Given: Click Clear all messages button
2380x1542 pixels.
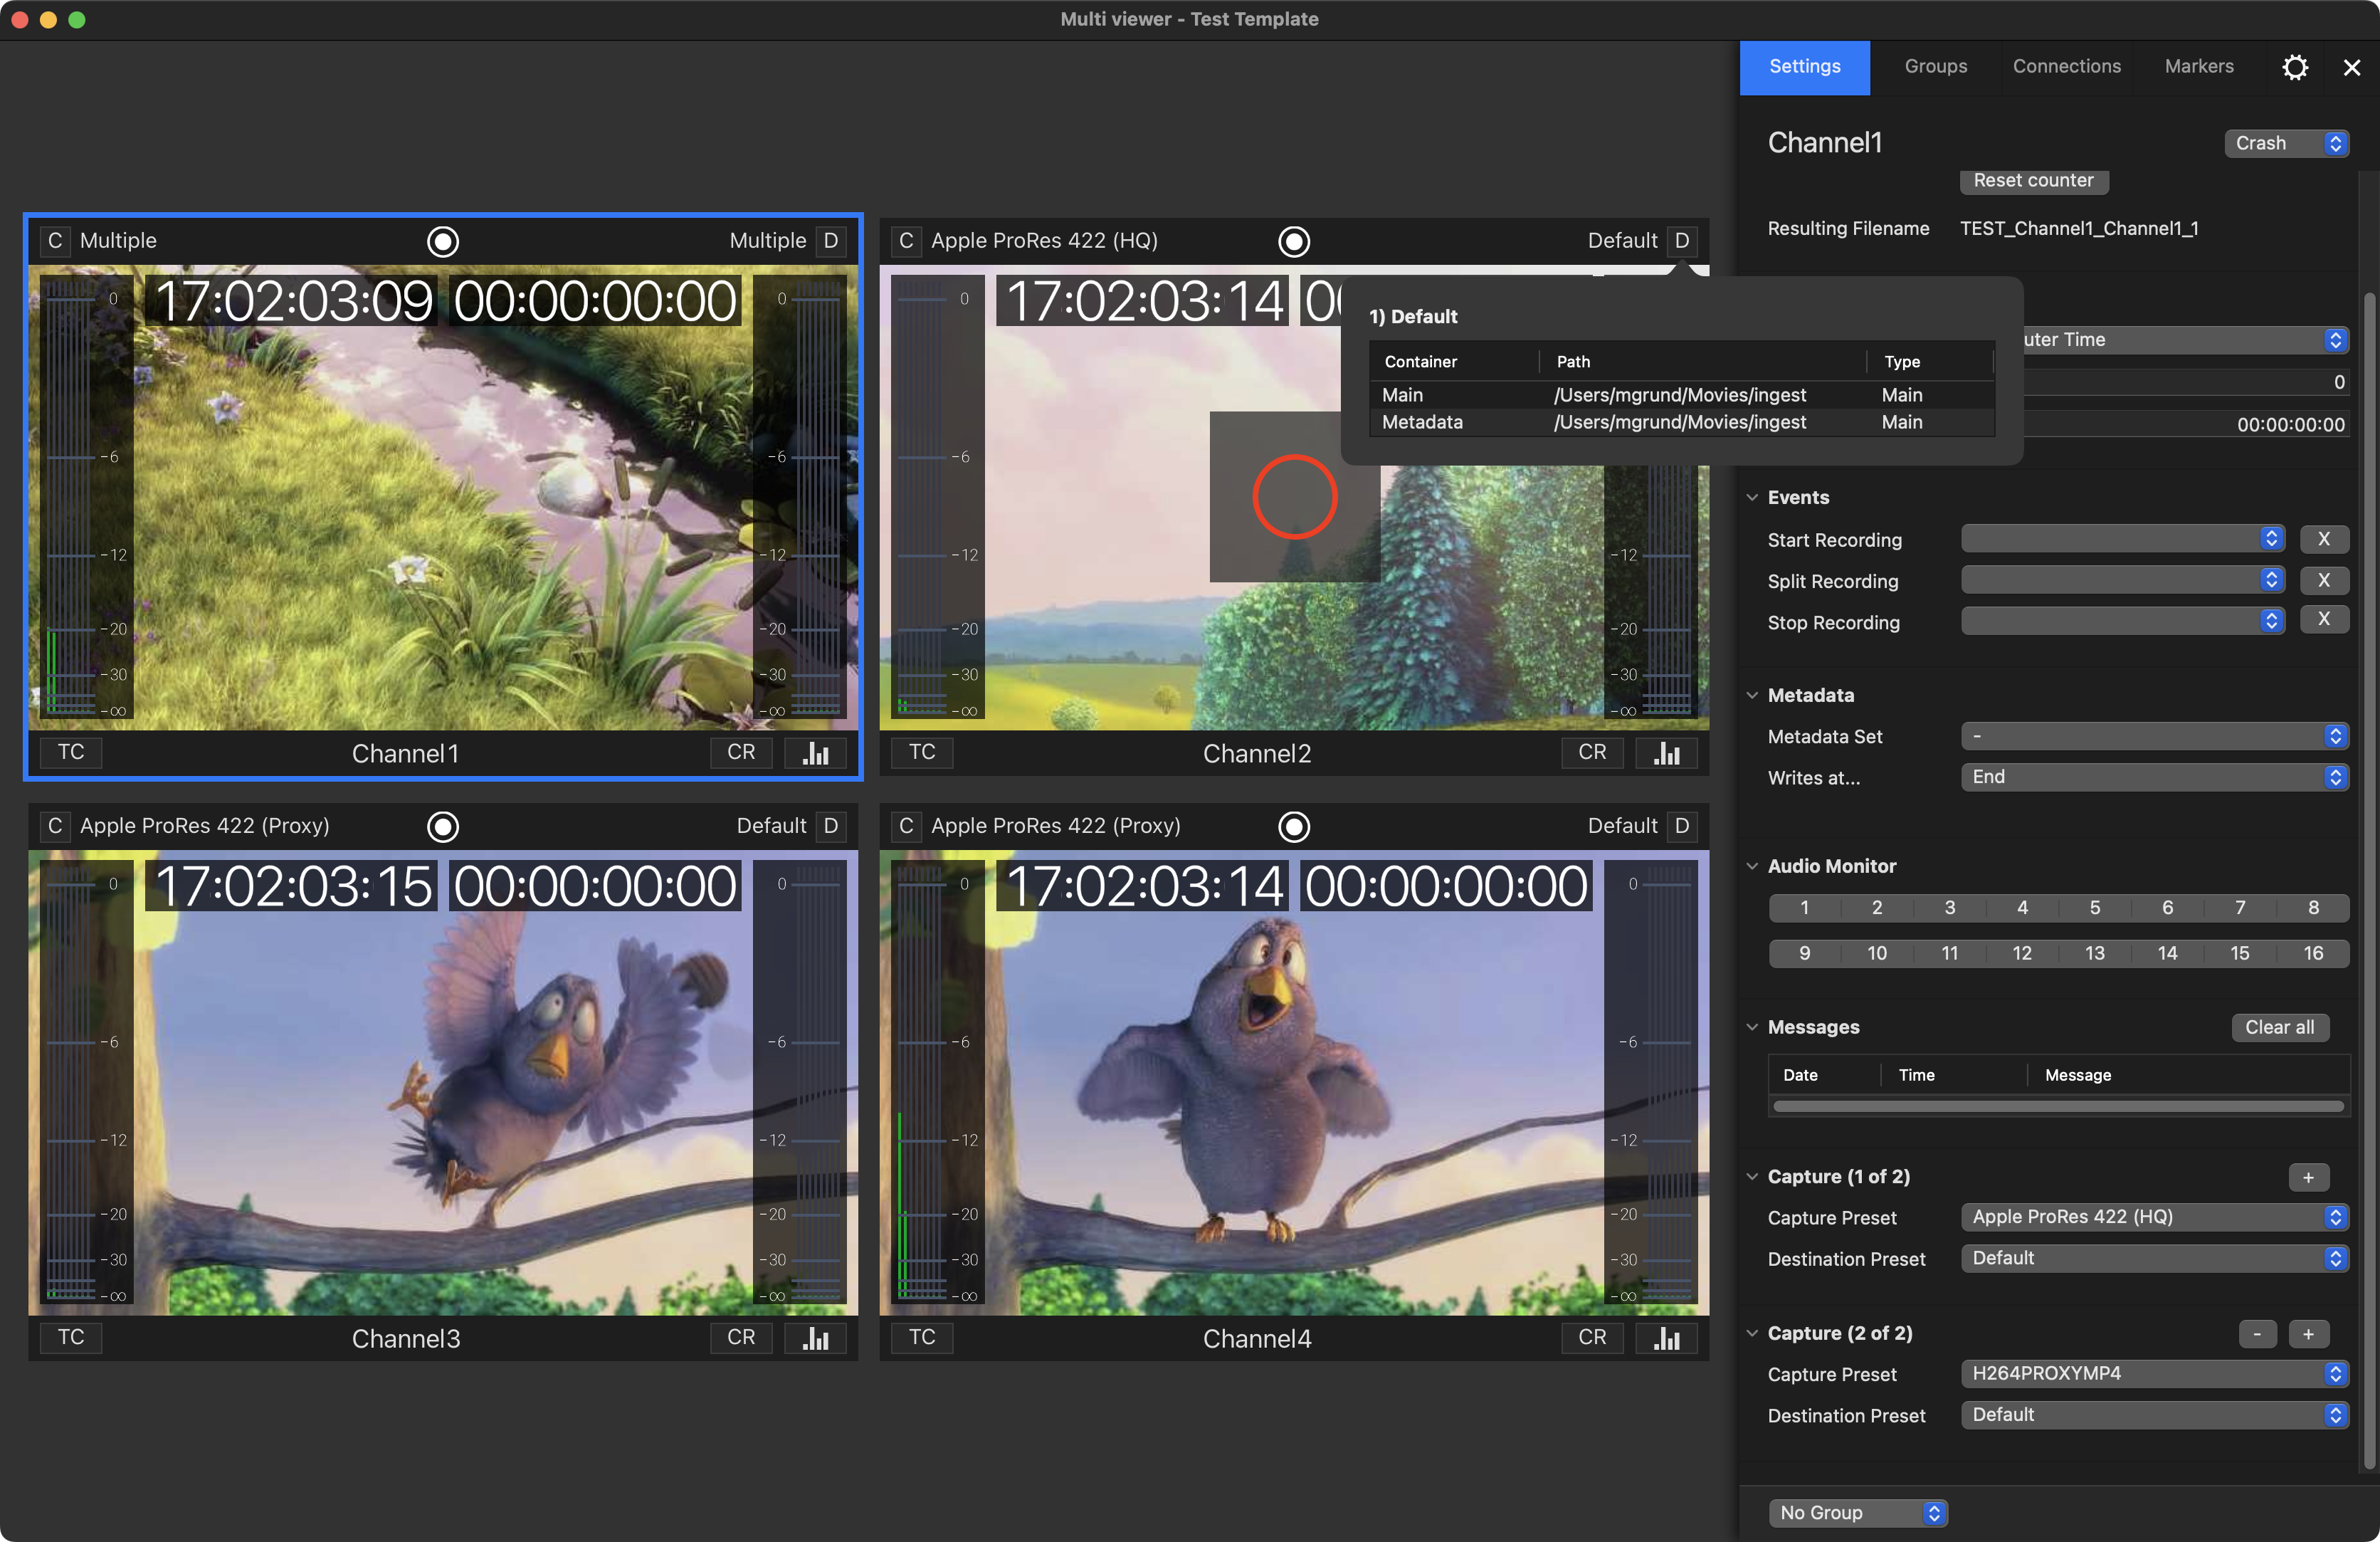Looking at the screenshot, I should 2280,1028.
